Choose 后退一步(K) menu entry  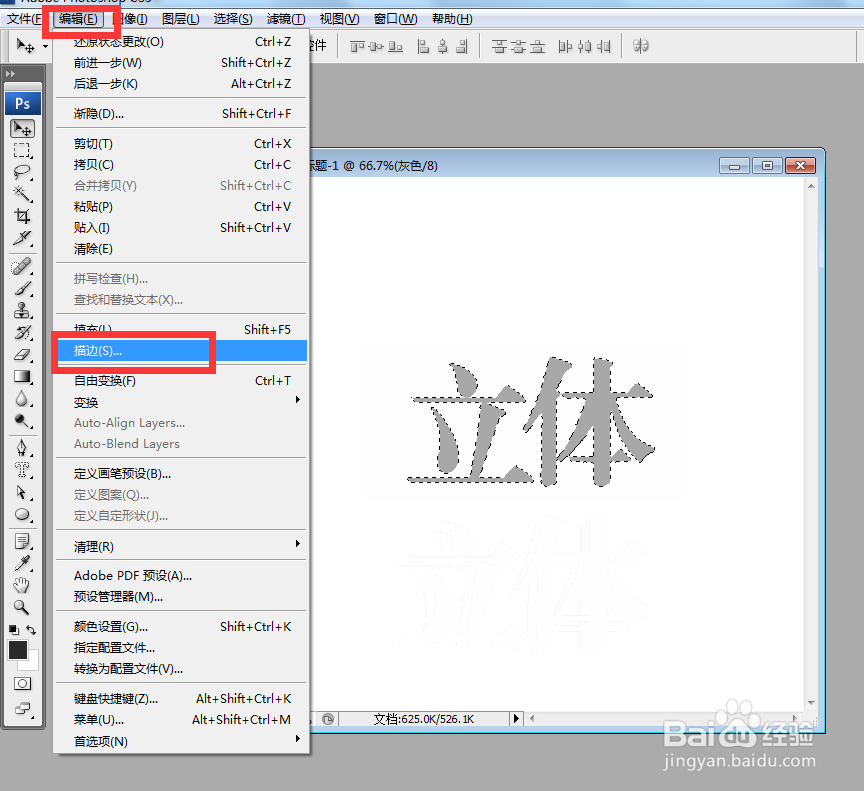(182, 84)
